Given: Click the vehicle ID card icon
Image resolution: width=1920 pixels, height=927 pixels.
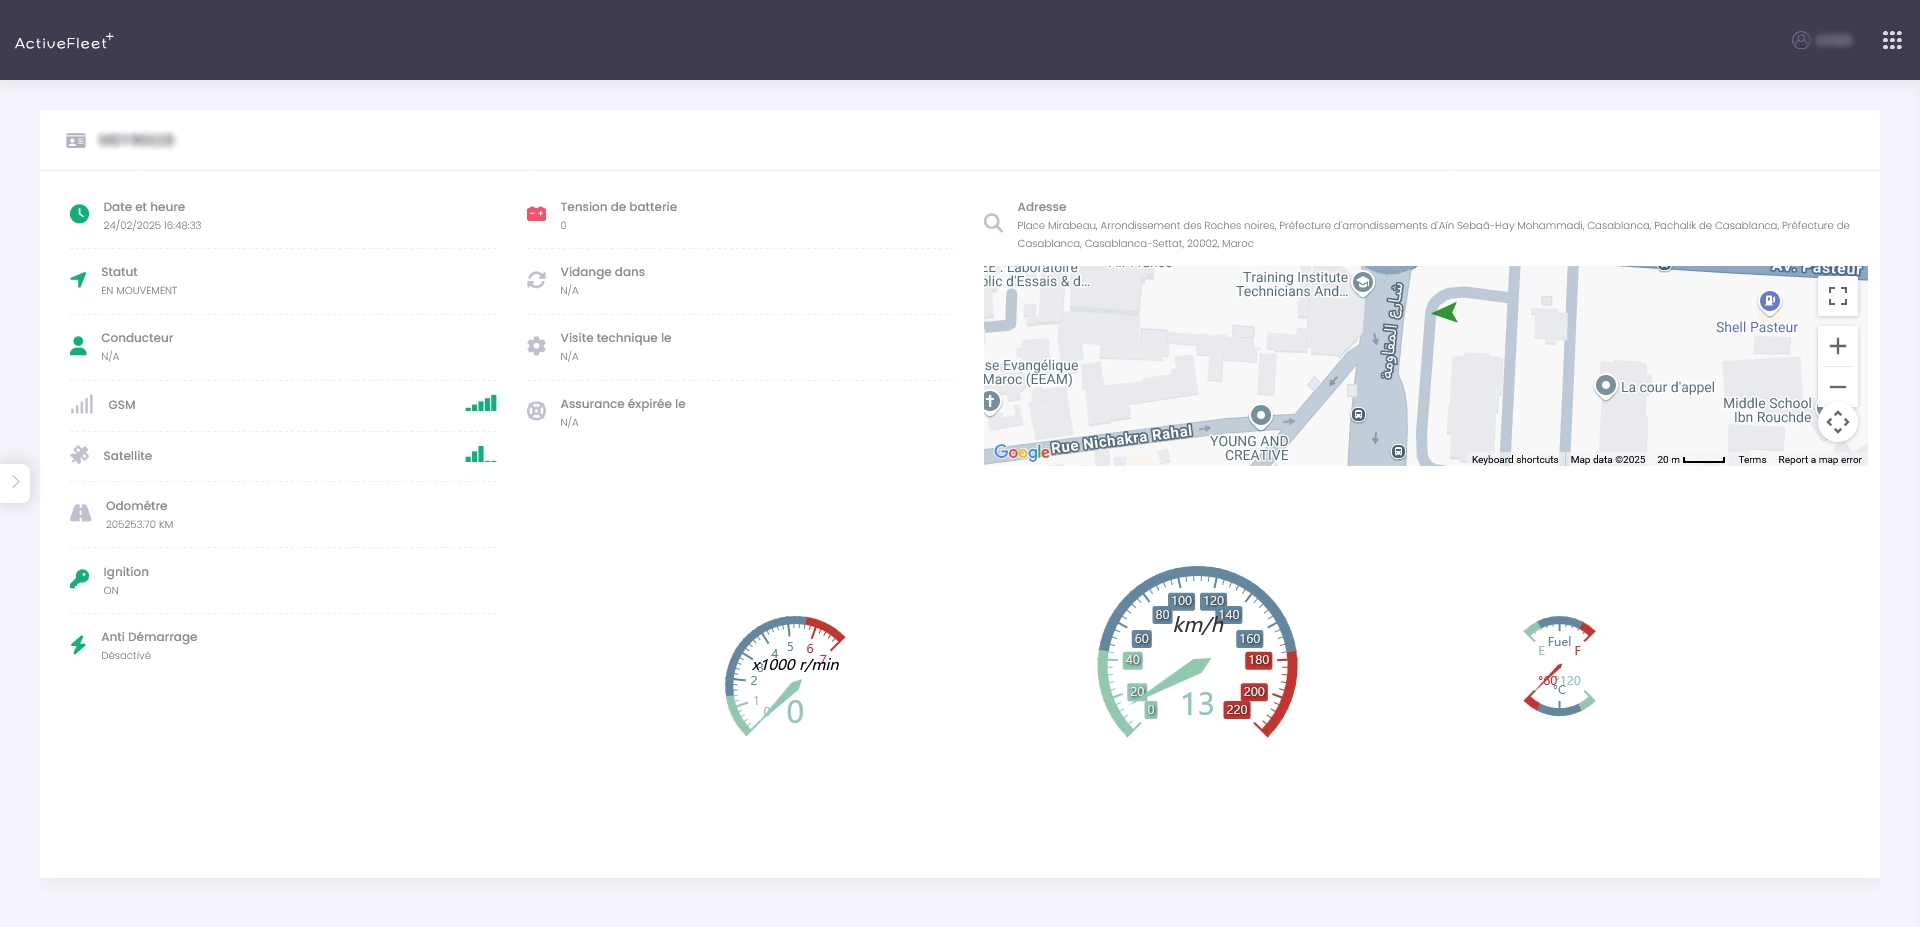Looking at the screenshot, I should click(76, 141).
